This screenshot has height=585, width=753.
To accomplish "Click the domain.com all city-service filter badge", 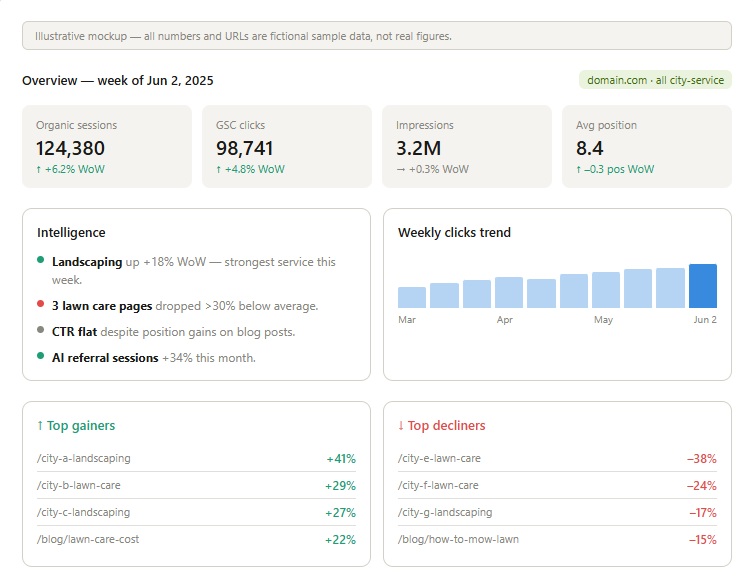I will (655, 80).
